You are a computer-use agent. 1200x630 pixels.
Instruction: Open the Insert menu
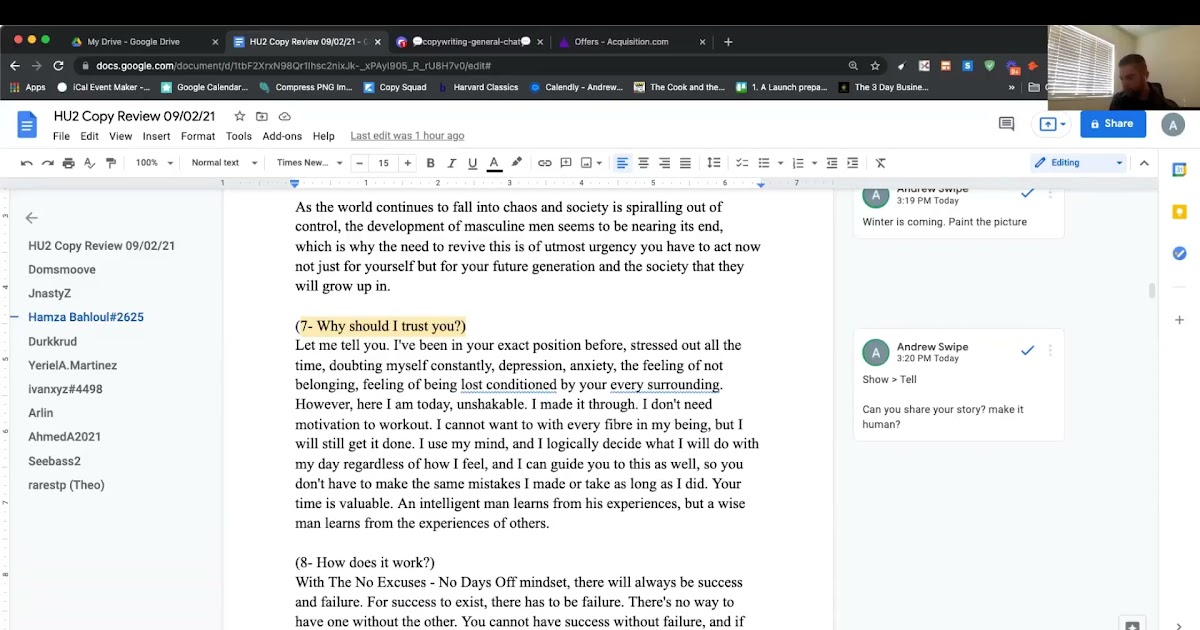(x=156, y=136)
